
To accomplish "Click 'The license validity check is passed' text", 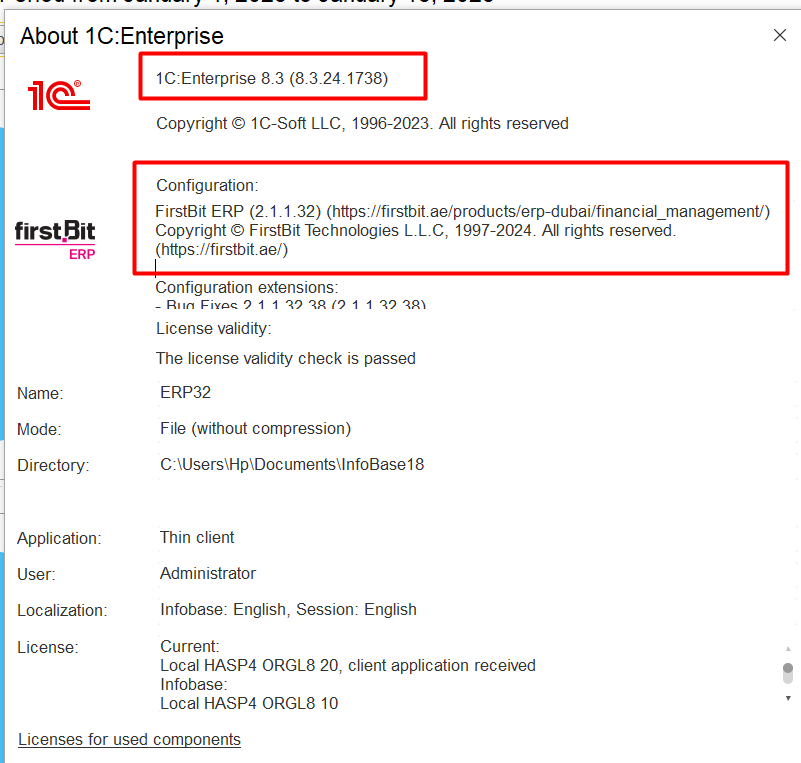I will pyautogui.click(x=286, y=359).
